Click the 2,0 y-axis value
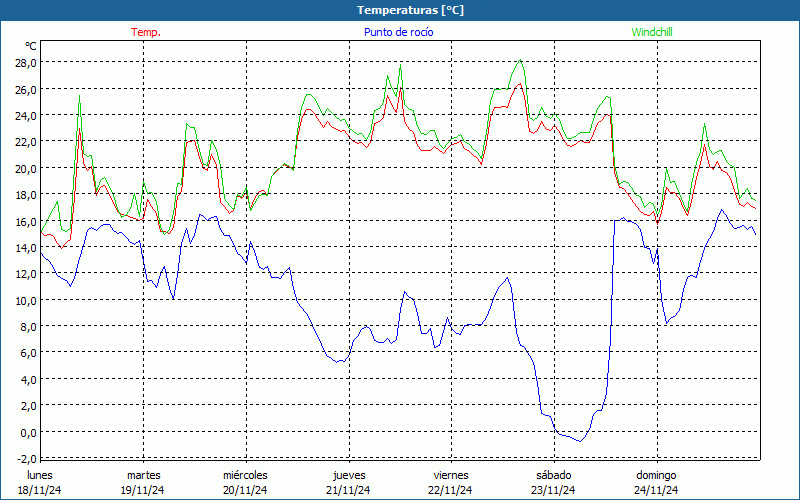This screenshot has height=500, width=800. point(29,406)
